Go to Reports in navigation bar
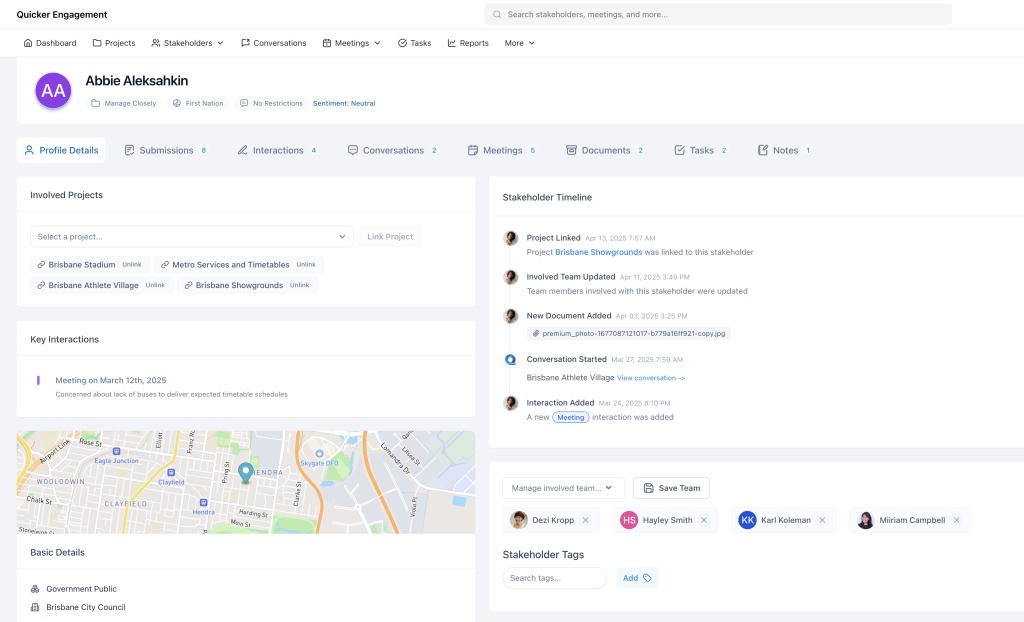This screenshot has width=1024, height=622. pyautogui.click(x=467, y=43)
